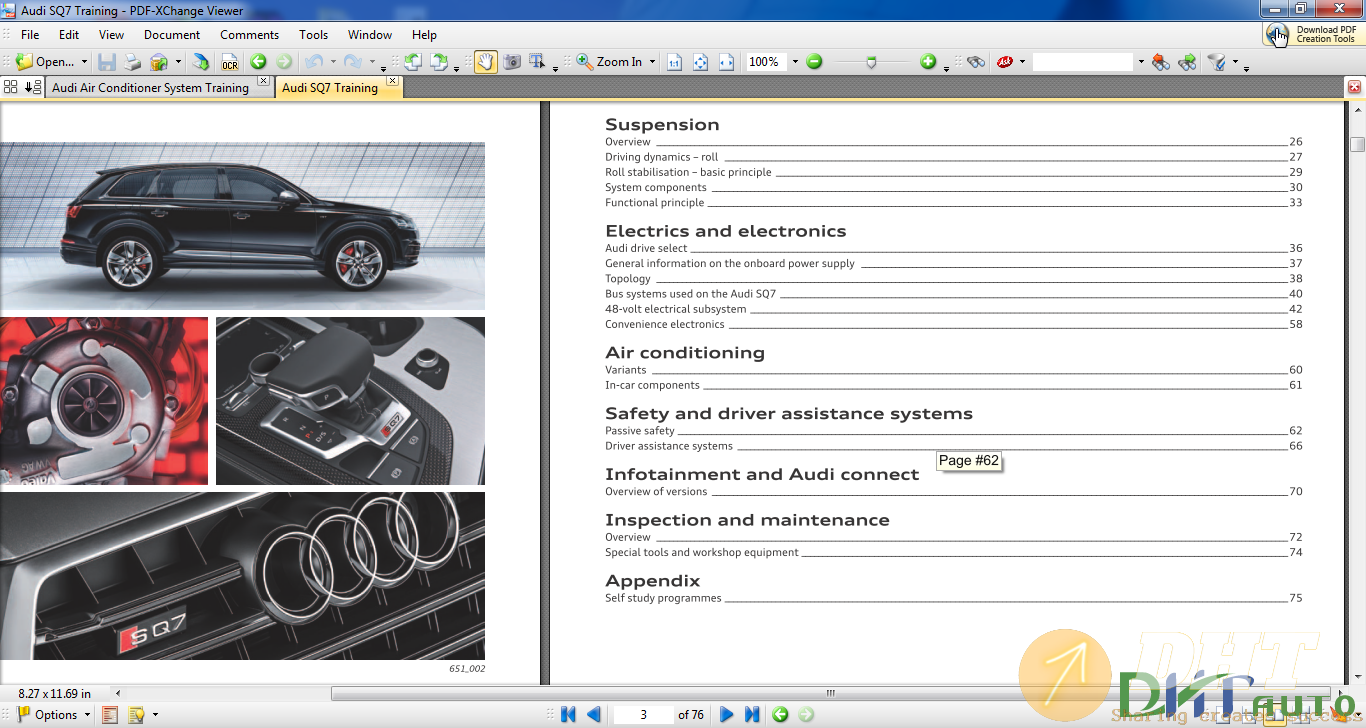This screenshot has height=728, width=1366.
Task: Click the Redo icon
Action: tap(353, 62)
